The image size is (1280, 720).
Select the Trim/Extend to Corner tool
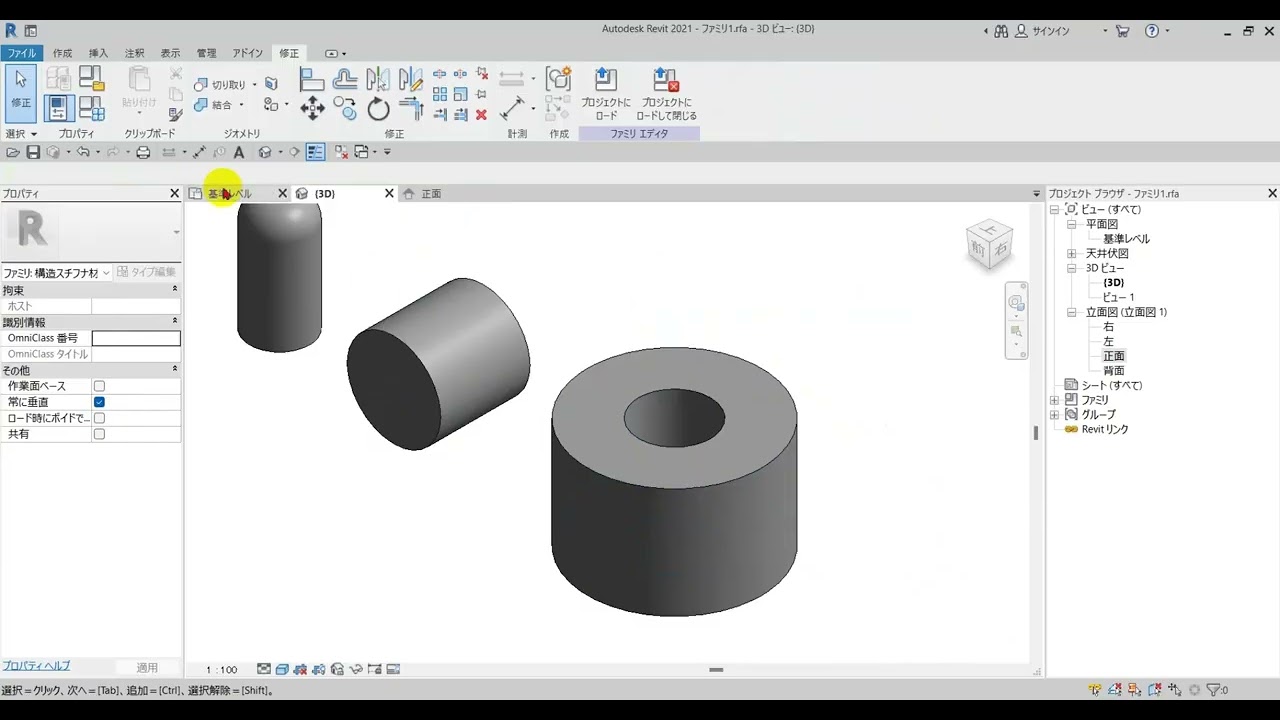click(410, 108)
